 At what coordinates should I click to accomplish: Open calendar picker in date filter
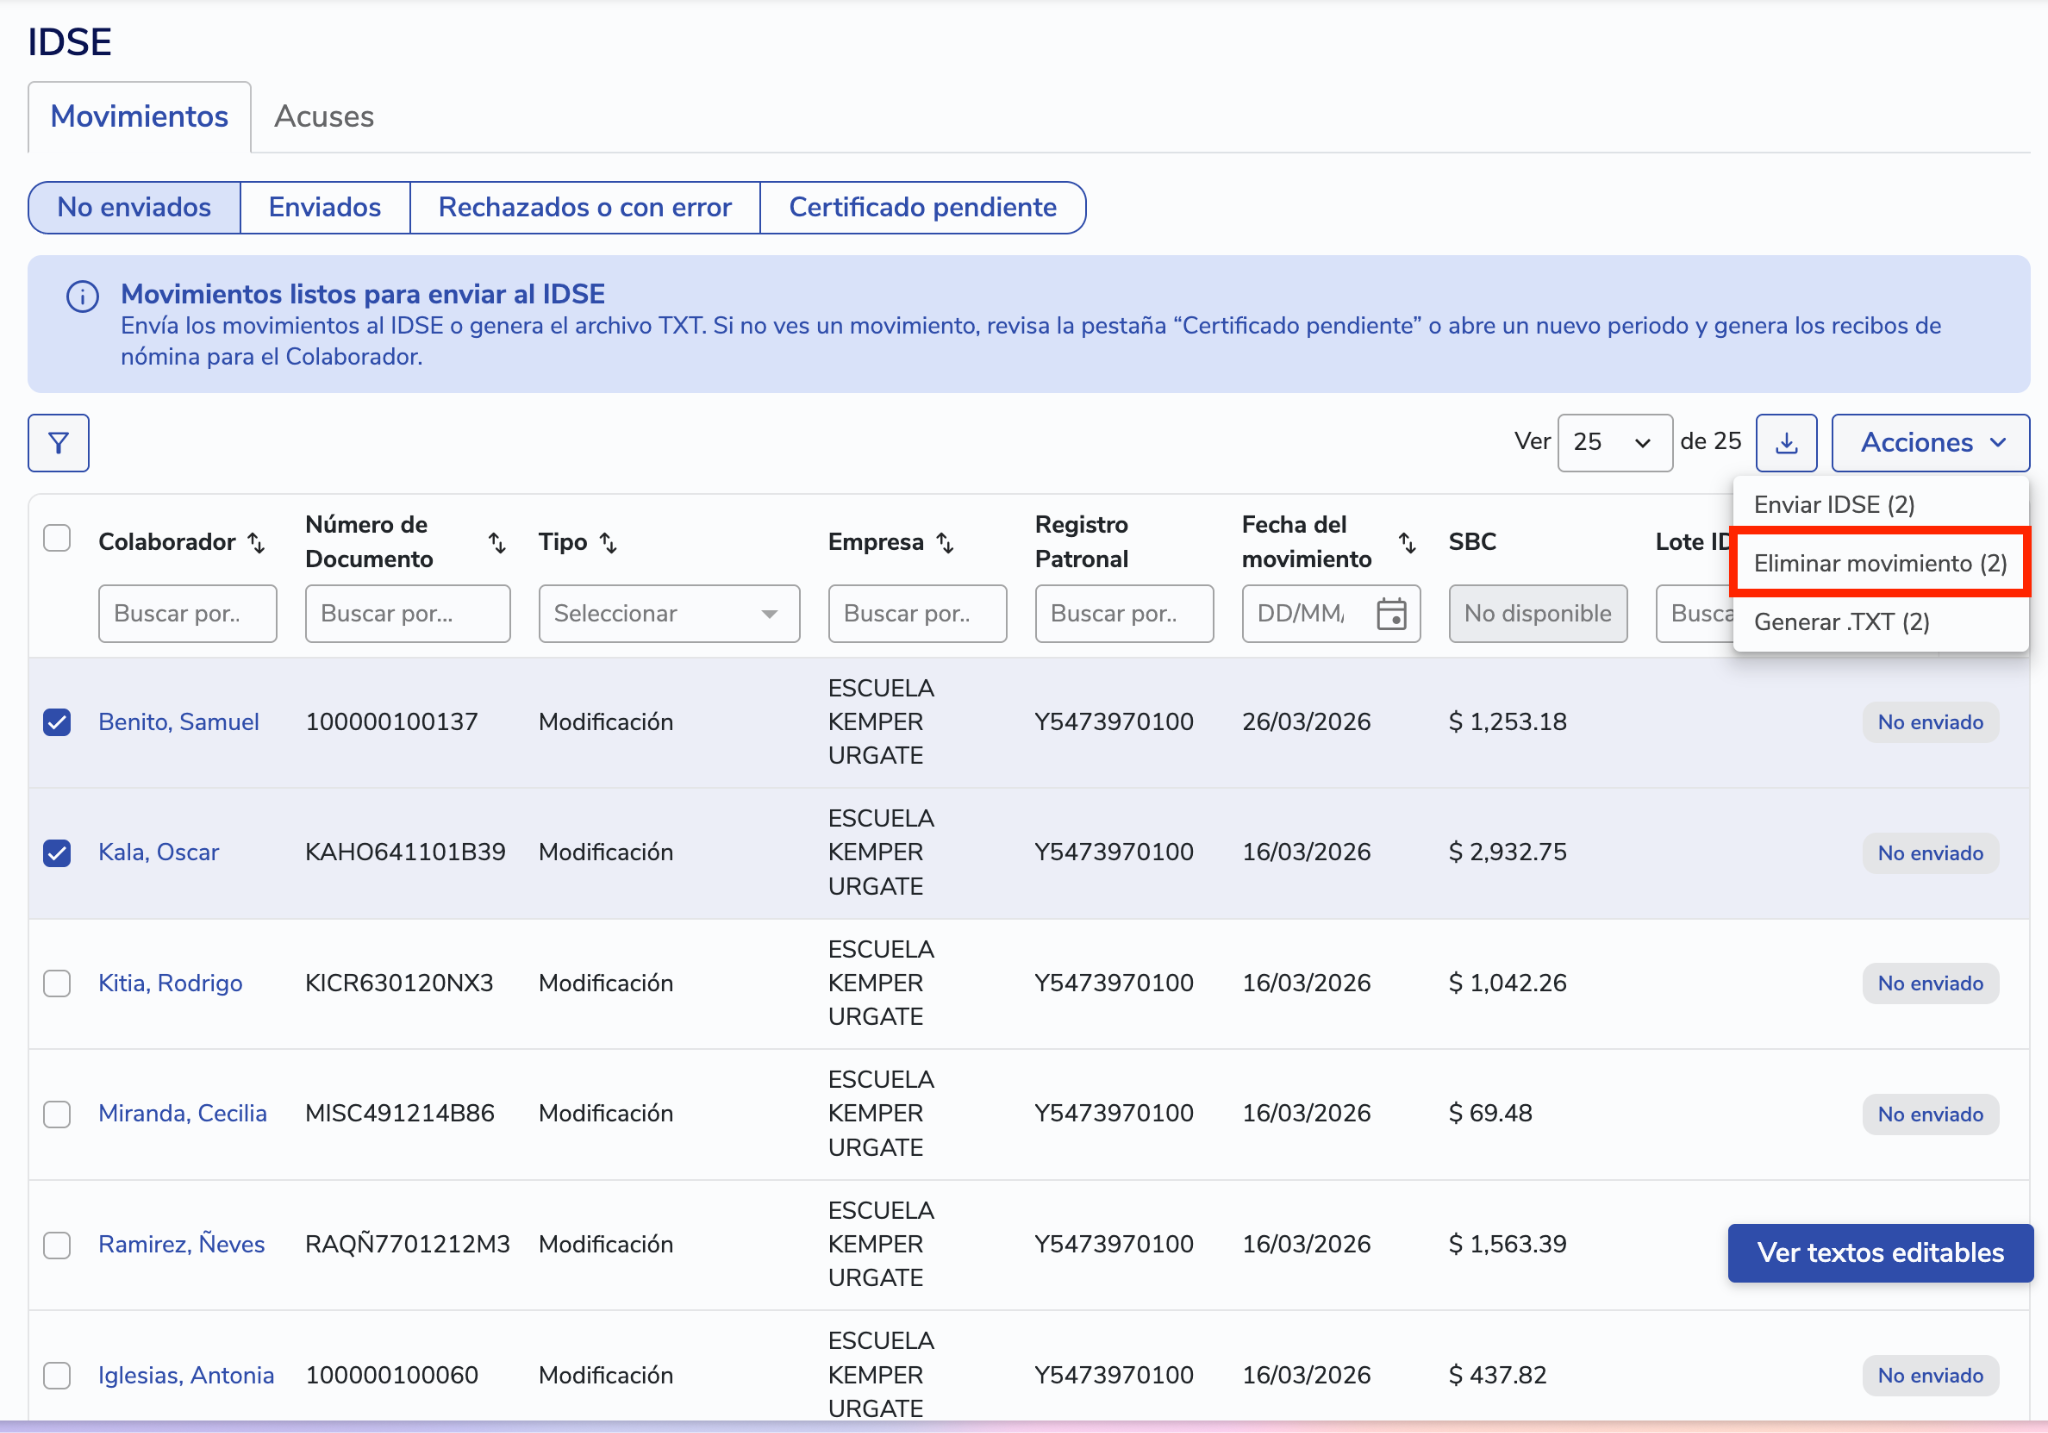tap(1391, 613)
